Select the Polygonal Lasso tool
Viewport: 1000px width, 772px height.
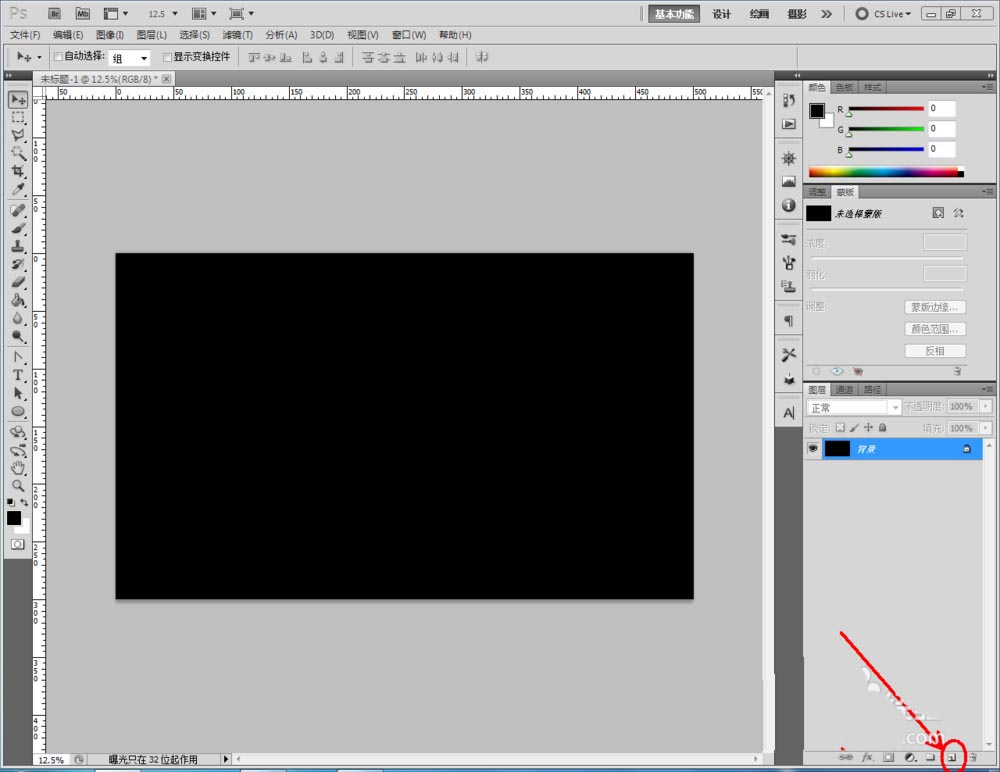click(x=18, y=135)
